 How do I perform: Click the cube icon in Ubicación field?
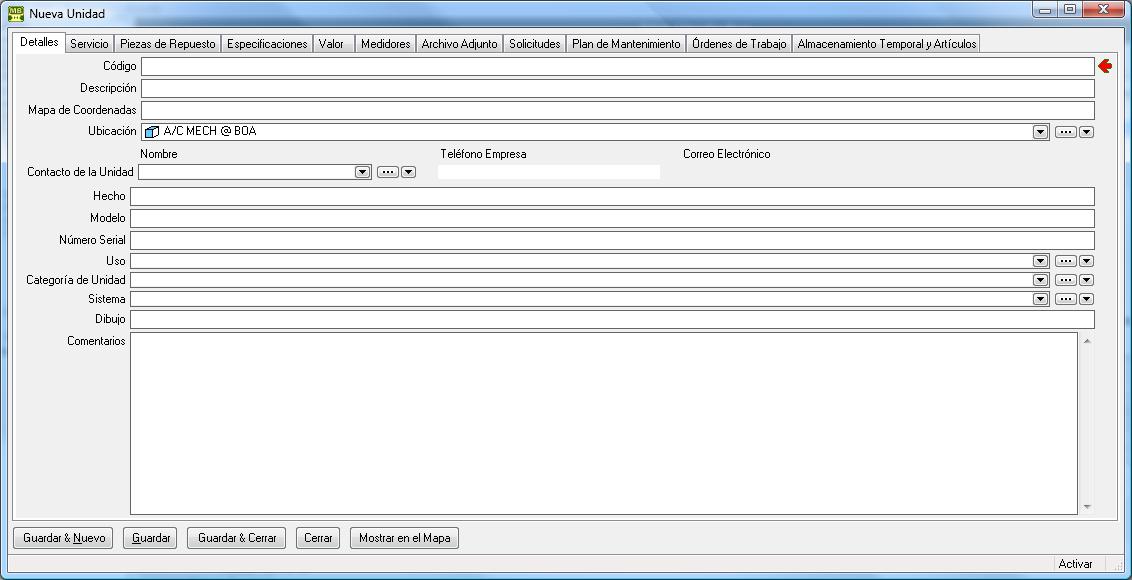tap(152, 132)
